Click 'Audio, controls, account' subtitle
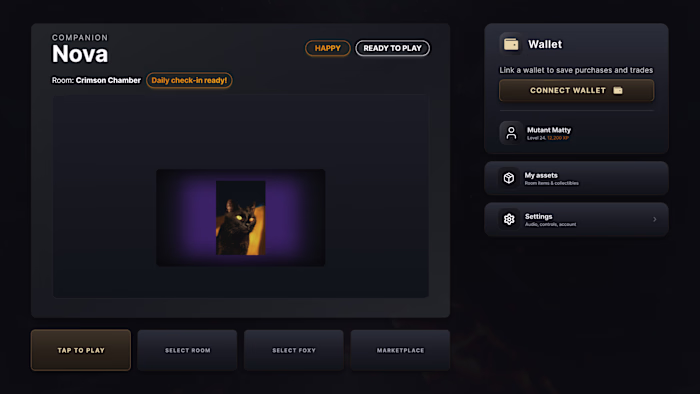700x394 pixels. (550, 224)
